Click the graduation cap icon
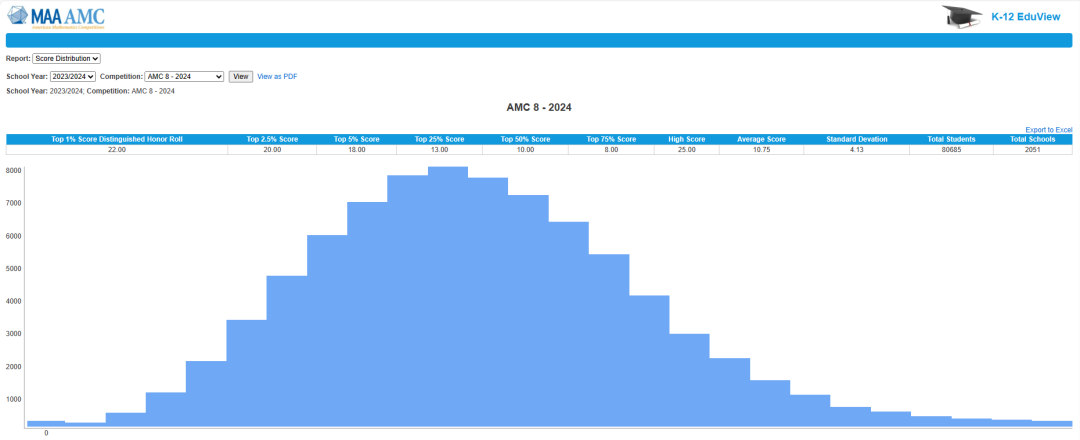The width and height of the screenshot is (1080, 440). tap(960, 16)
